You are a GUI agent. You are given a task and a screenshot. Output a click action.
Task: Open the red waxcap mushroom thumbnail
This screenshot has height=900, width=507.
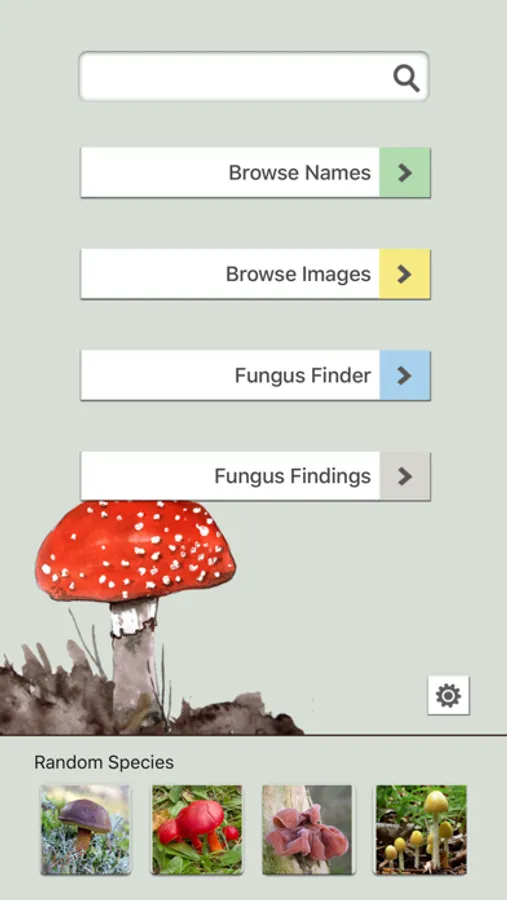pos(197,830)
